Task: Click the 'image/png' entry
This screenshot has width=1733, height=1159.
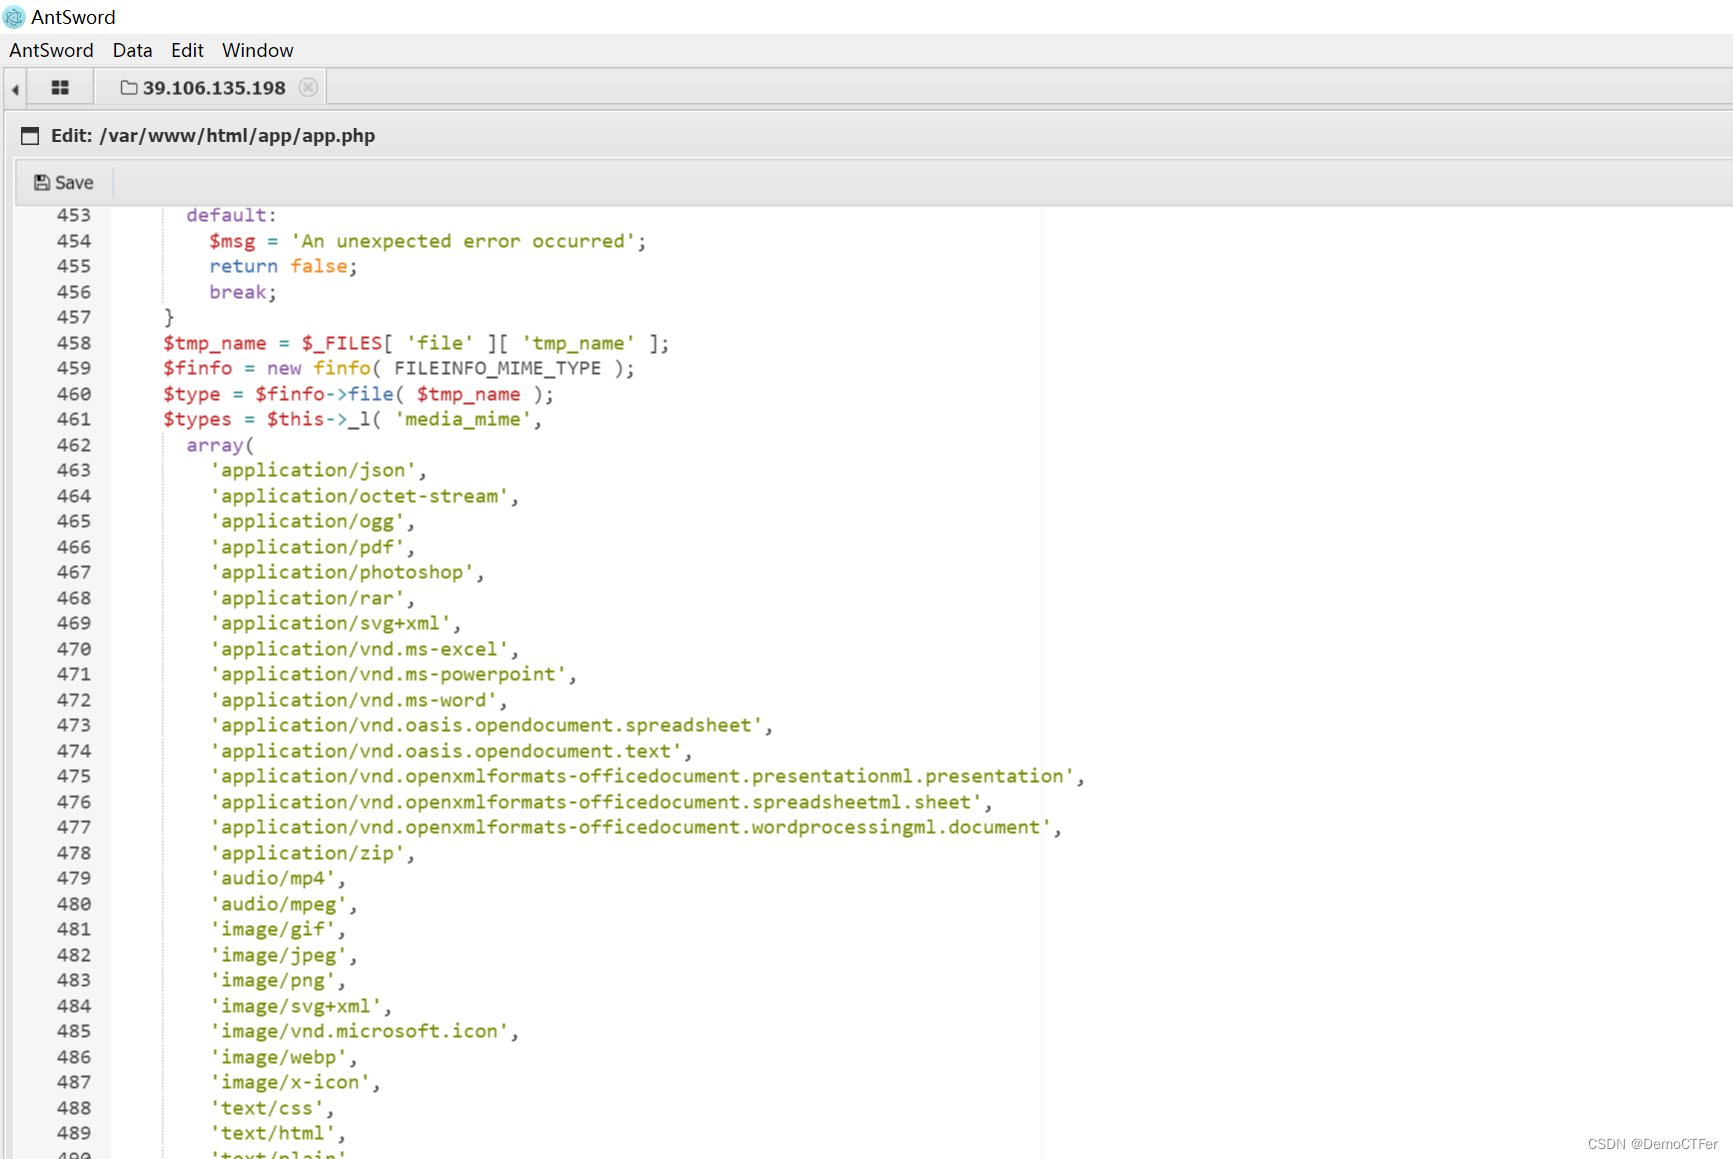Action: coord(272,980)
